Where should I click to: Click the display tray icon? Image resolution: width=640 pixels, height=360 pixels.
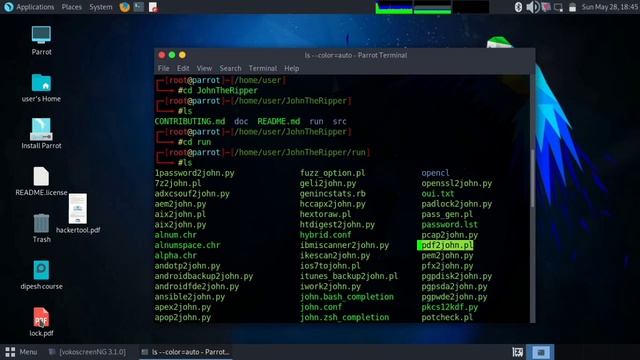point(558,7)
